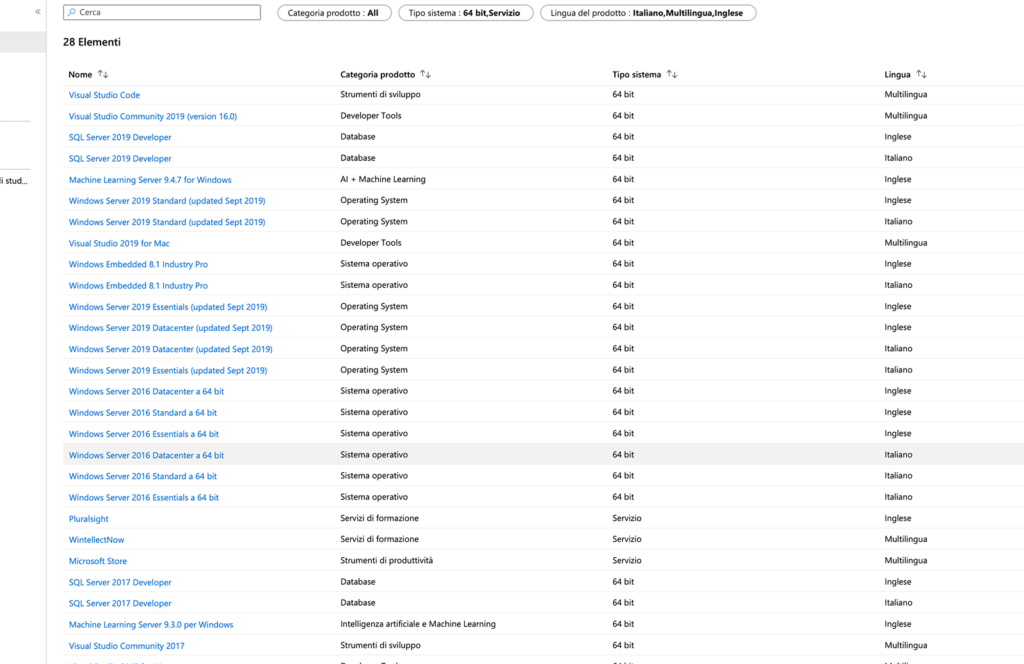The height and width of the screenshot is (664, 1024).
Task: Open Windows Server 2019 Essentials Inglese entry
Action: click(168, 307)
